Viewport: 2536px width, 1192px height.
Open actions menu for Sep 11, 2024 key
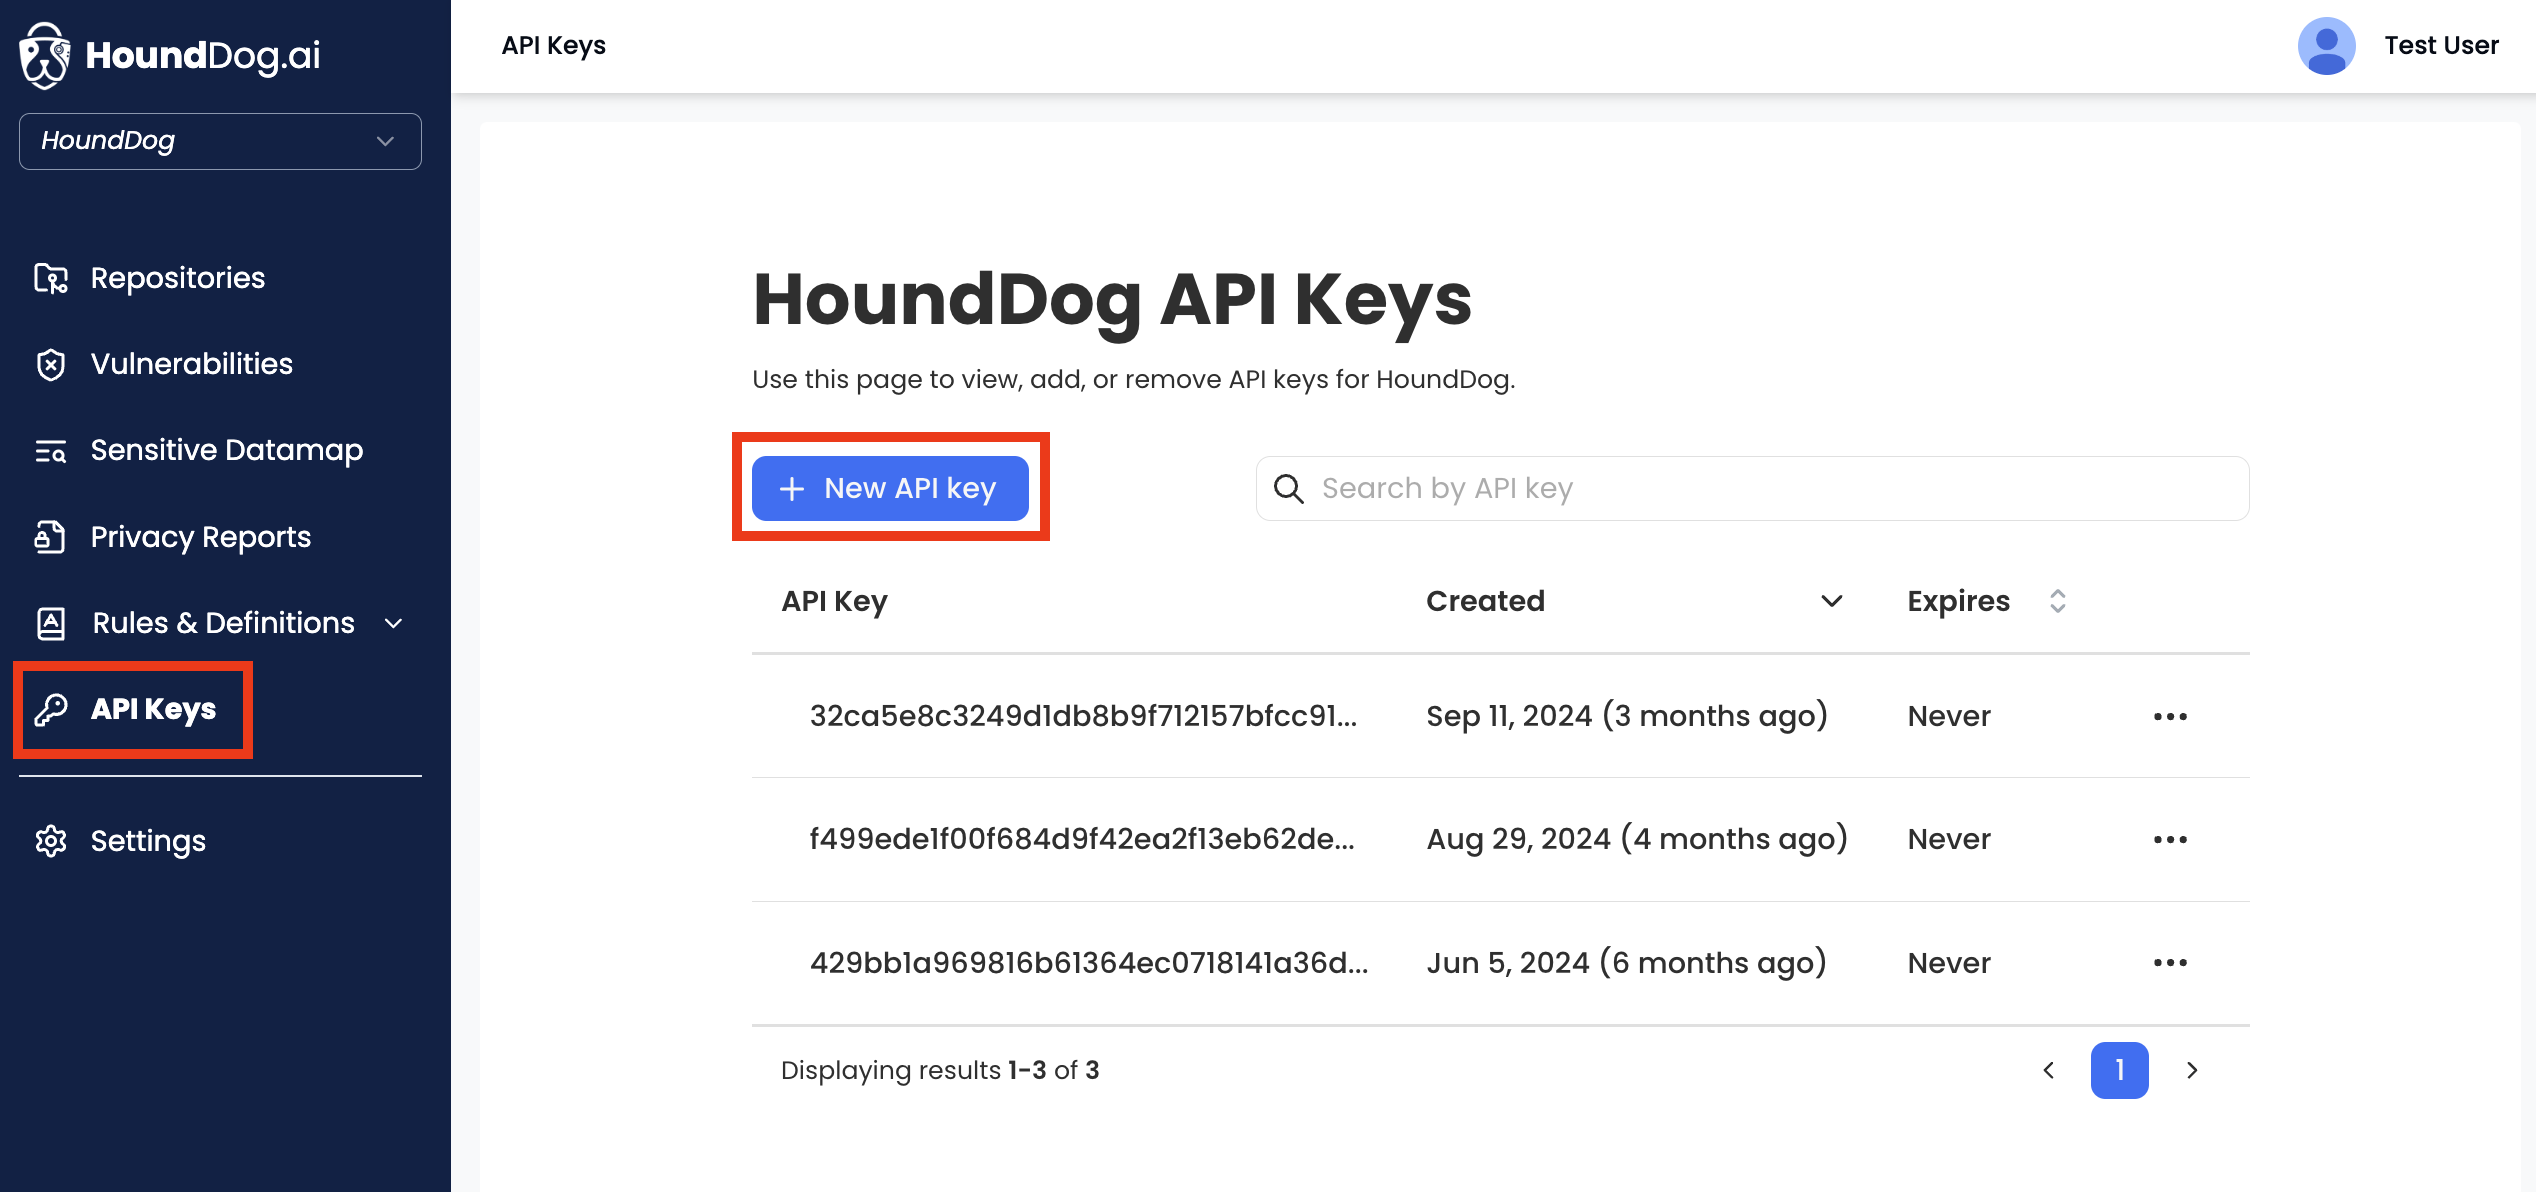pos(2170,716)
